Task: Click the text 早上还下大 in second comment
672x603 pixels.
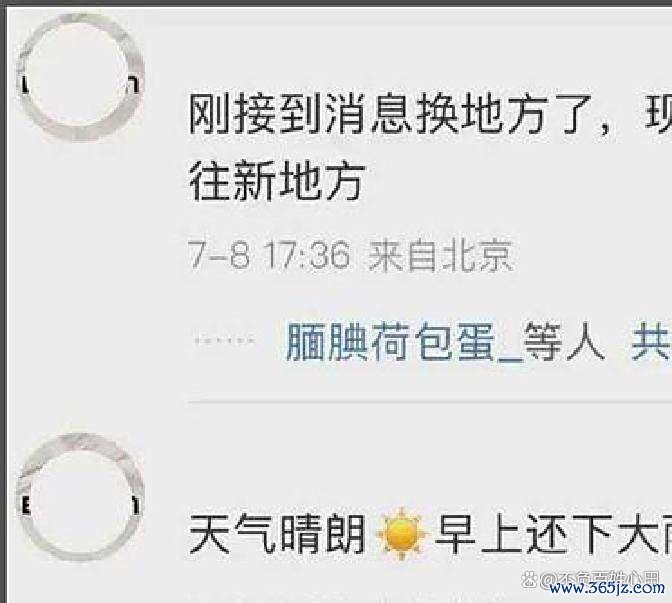Action: (553, 534)
